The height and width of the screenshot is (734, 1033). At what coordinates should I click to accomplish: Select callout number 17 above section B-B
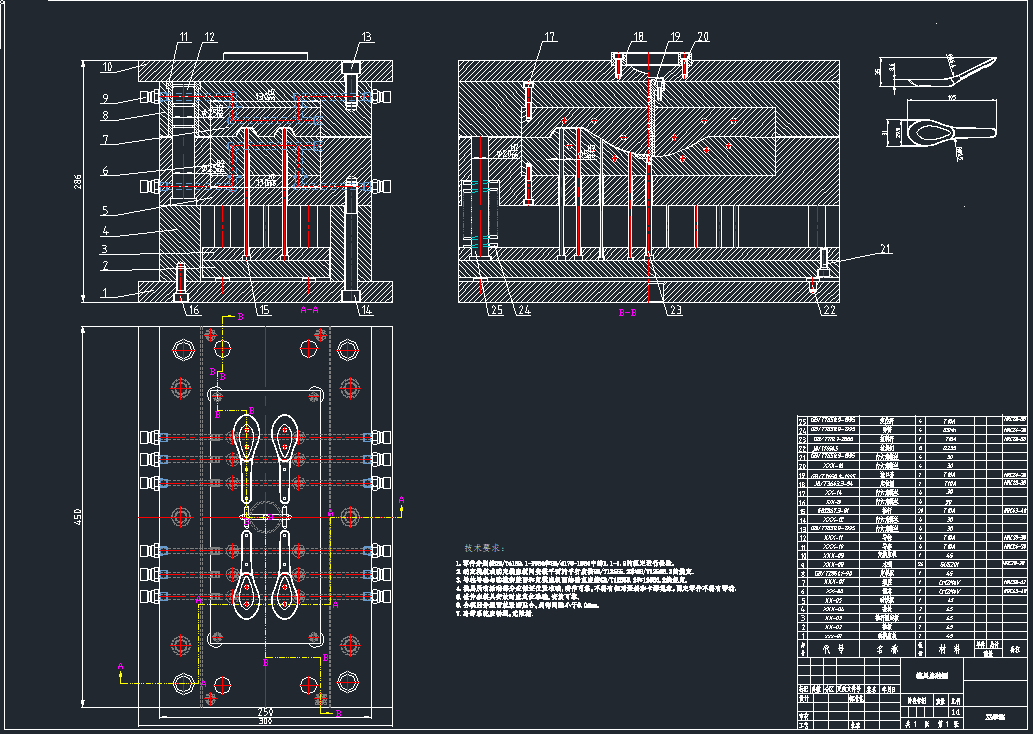coord(550,37)
